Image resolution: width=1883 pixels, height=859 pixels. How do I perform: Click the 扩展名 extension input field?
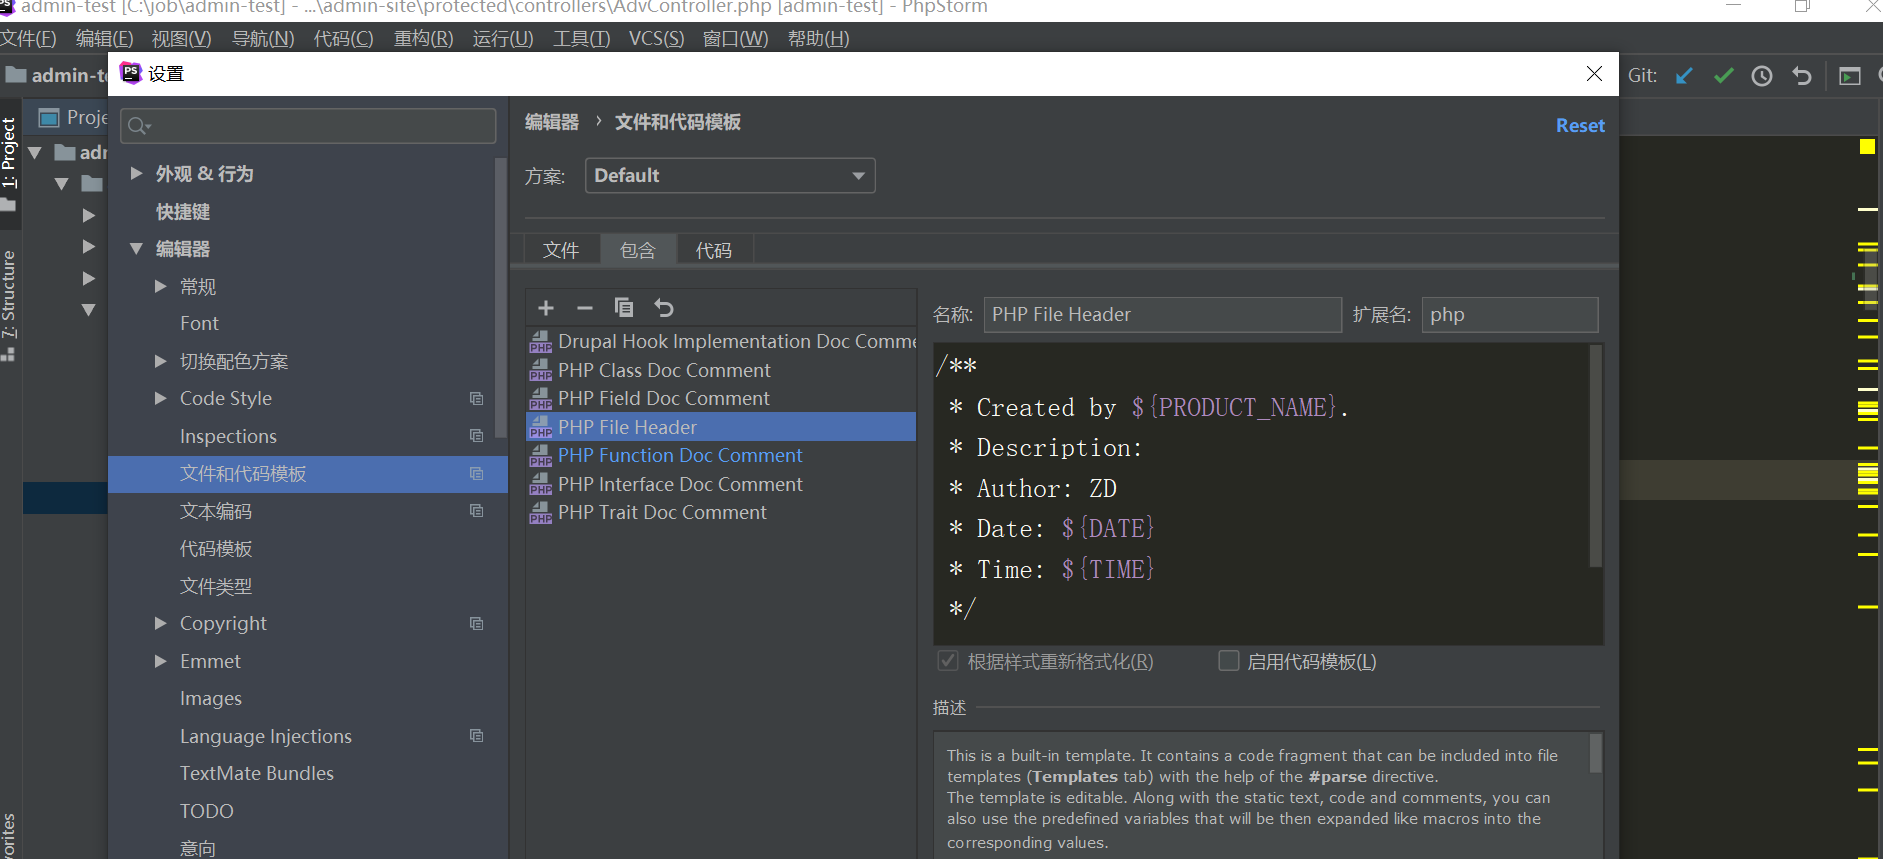tap(1510, 314)
